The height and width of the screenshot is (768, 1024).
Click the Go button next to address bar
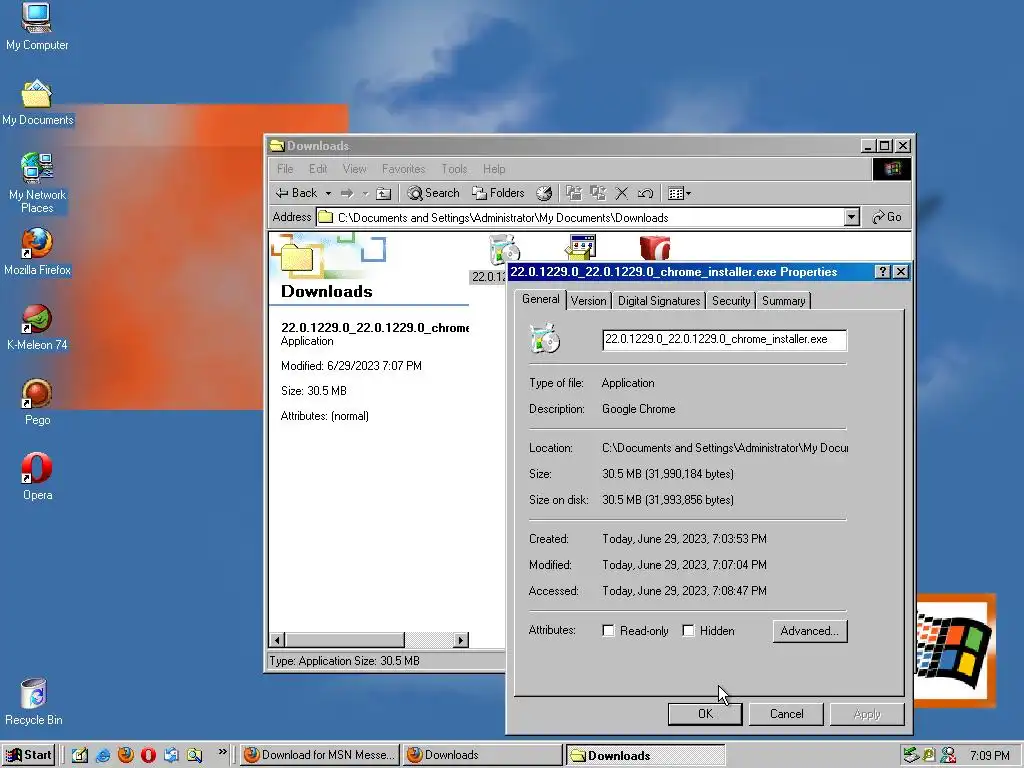coord(887,217)
